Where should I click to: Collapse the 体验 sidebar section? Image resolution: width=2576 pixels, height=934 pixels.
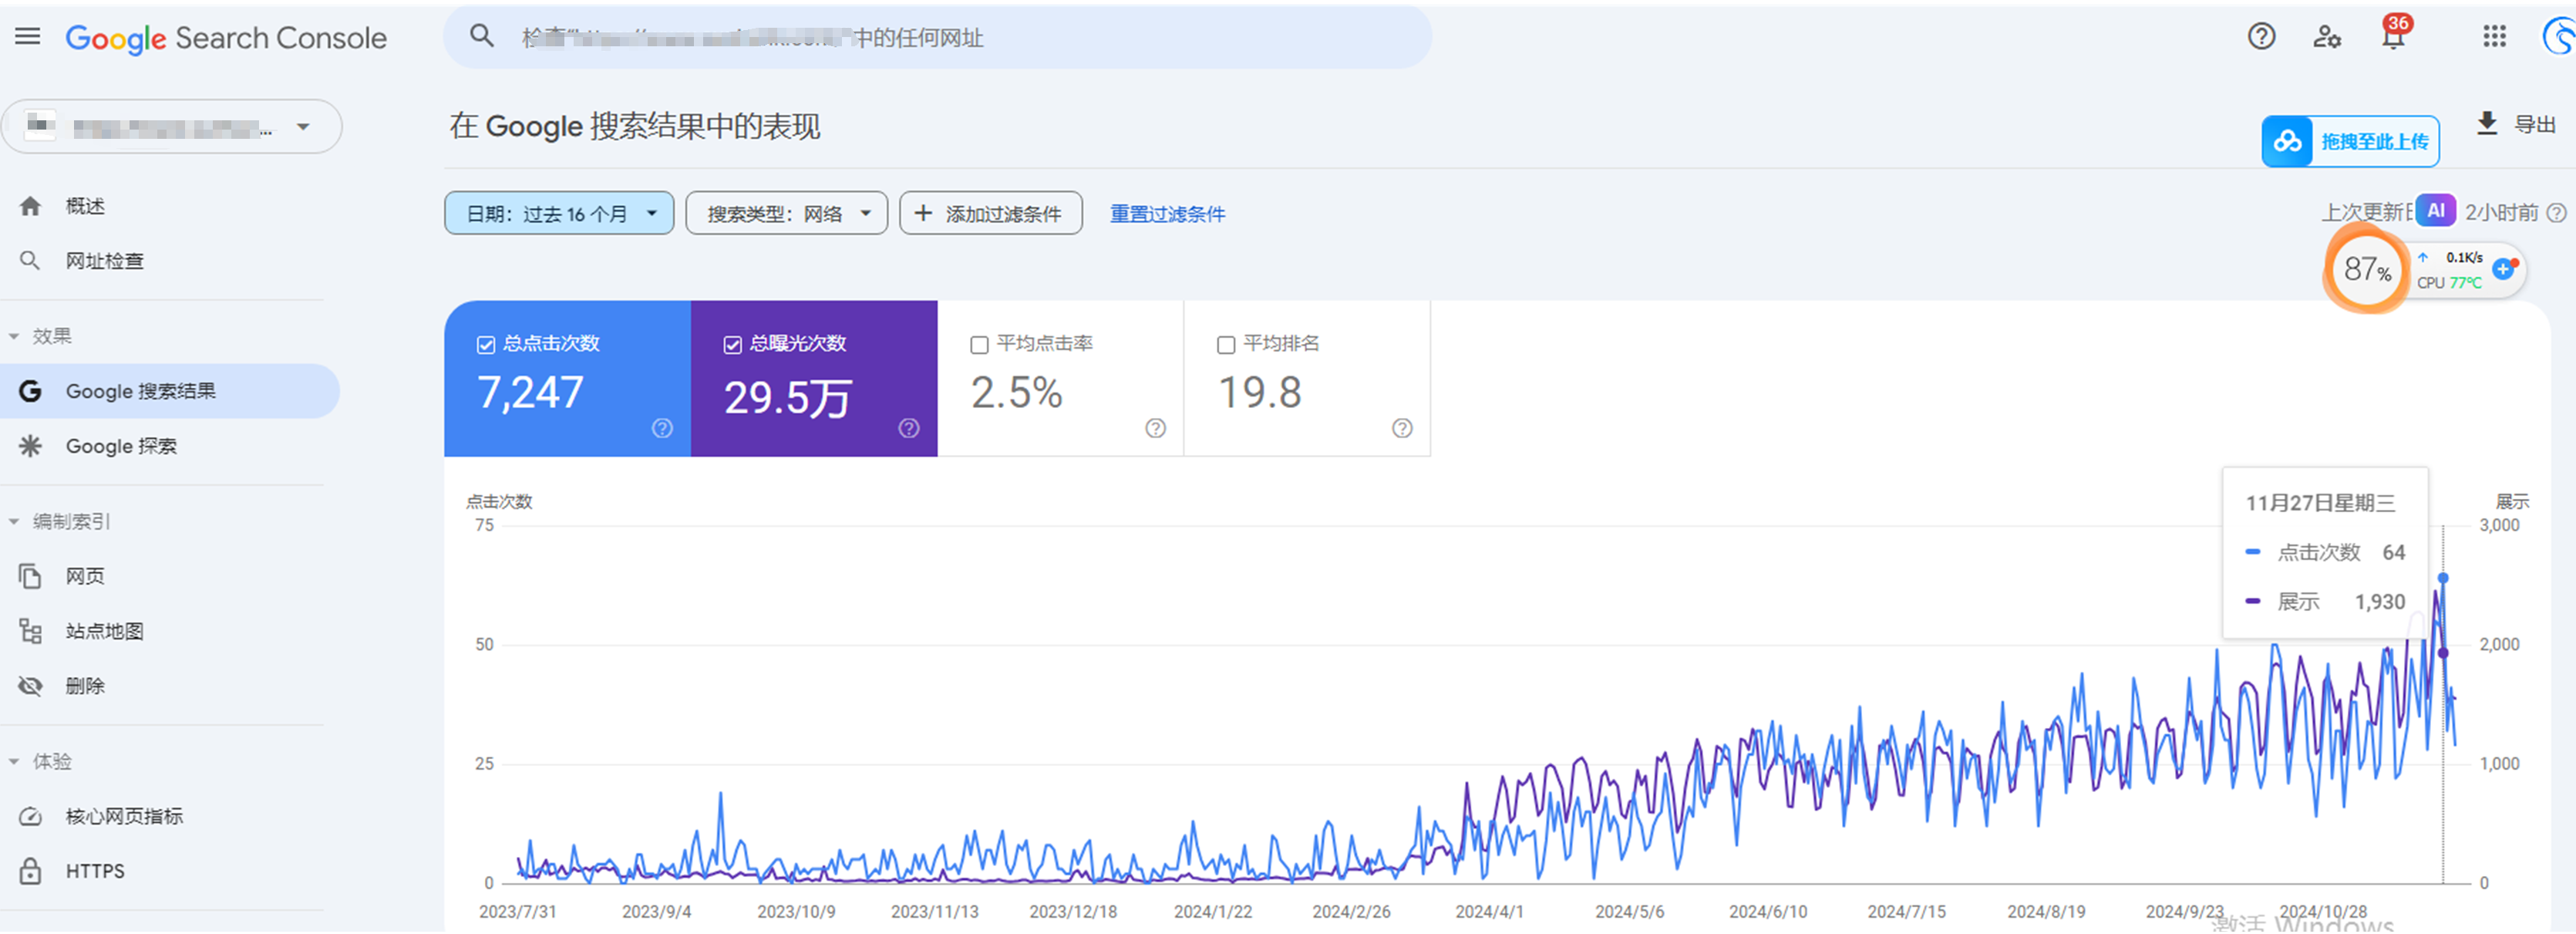click(14, 761)
